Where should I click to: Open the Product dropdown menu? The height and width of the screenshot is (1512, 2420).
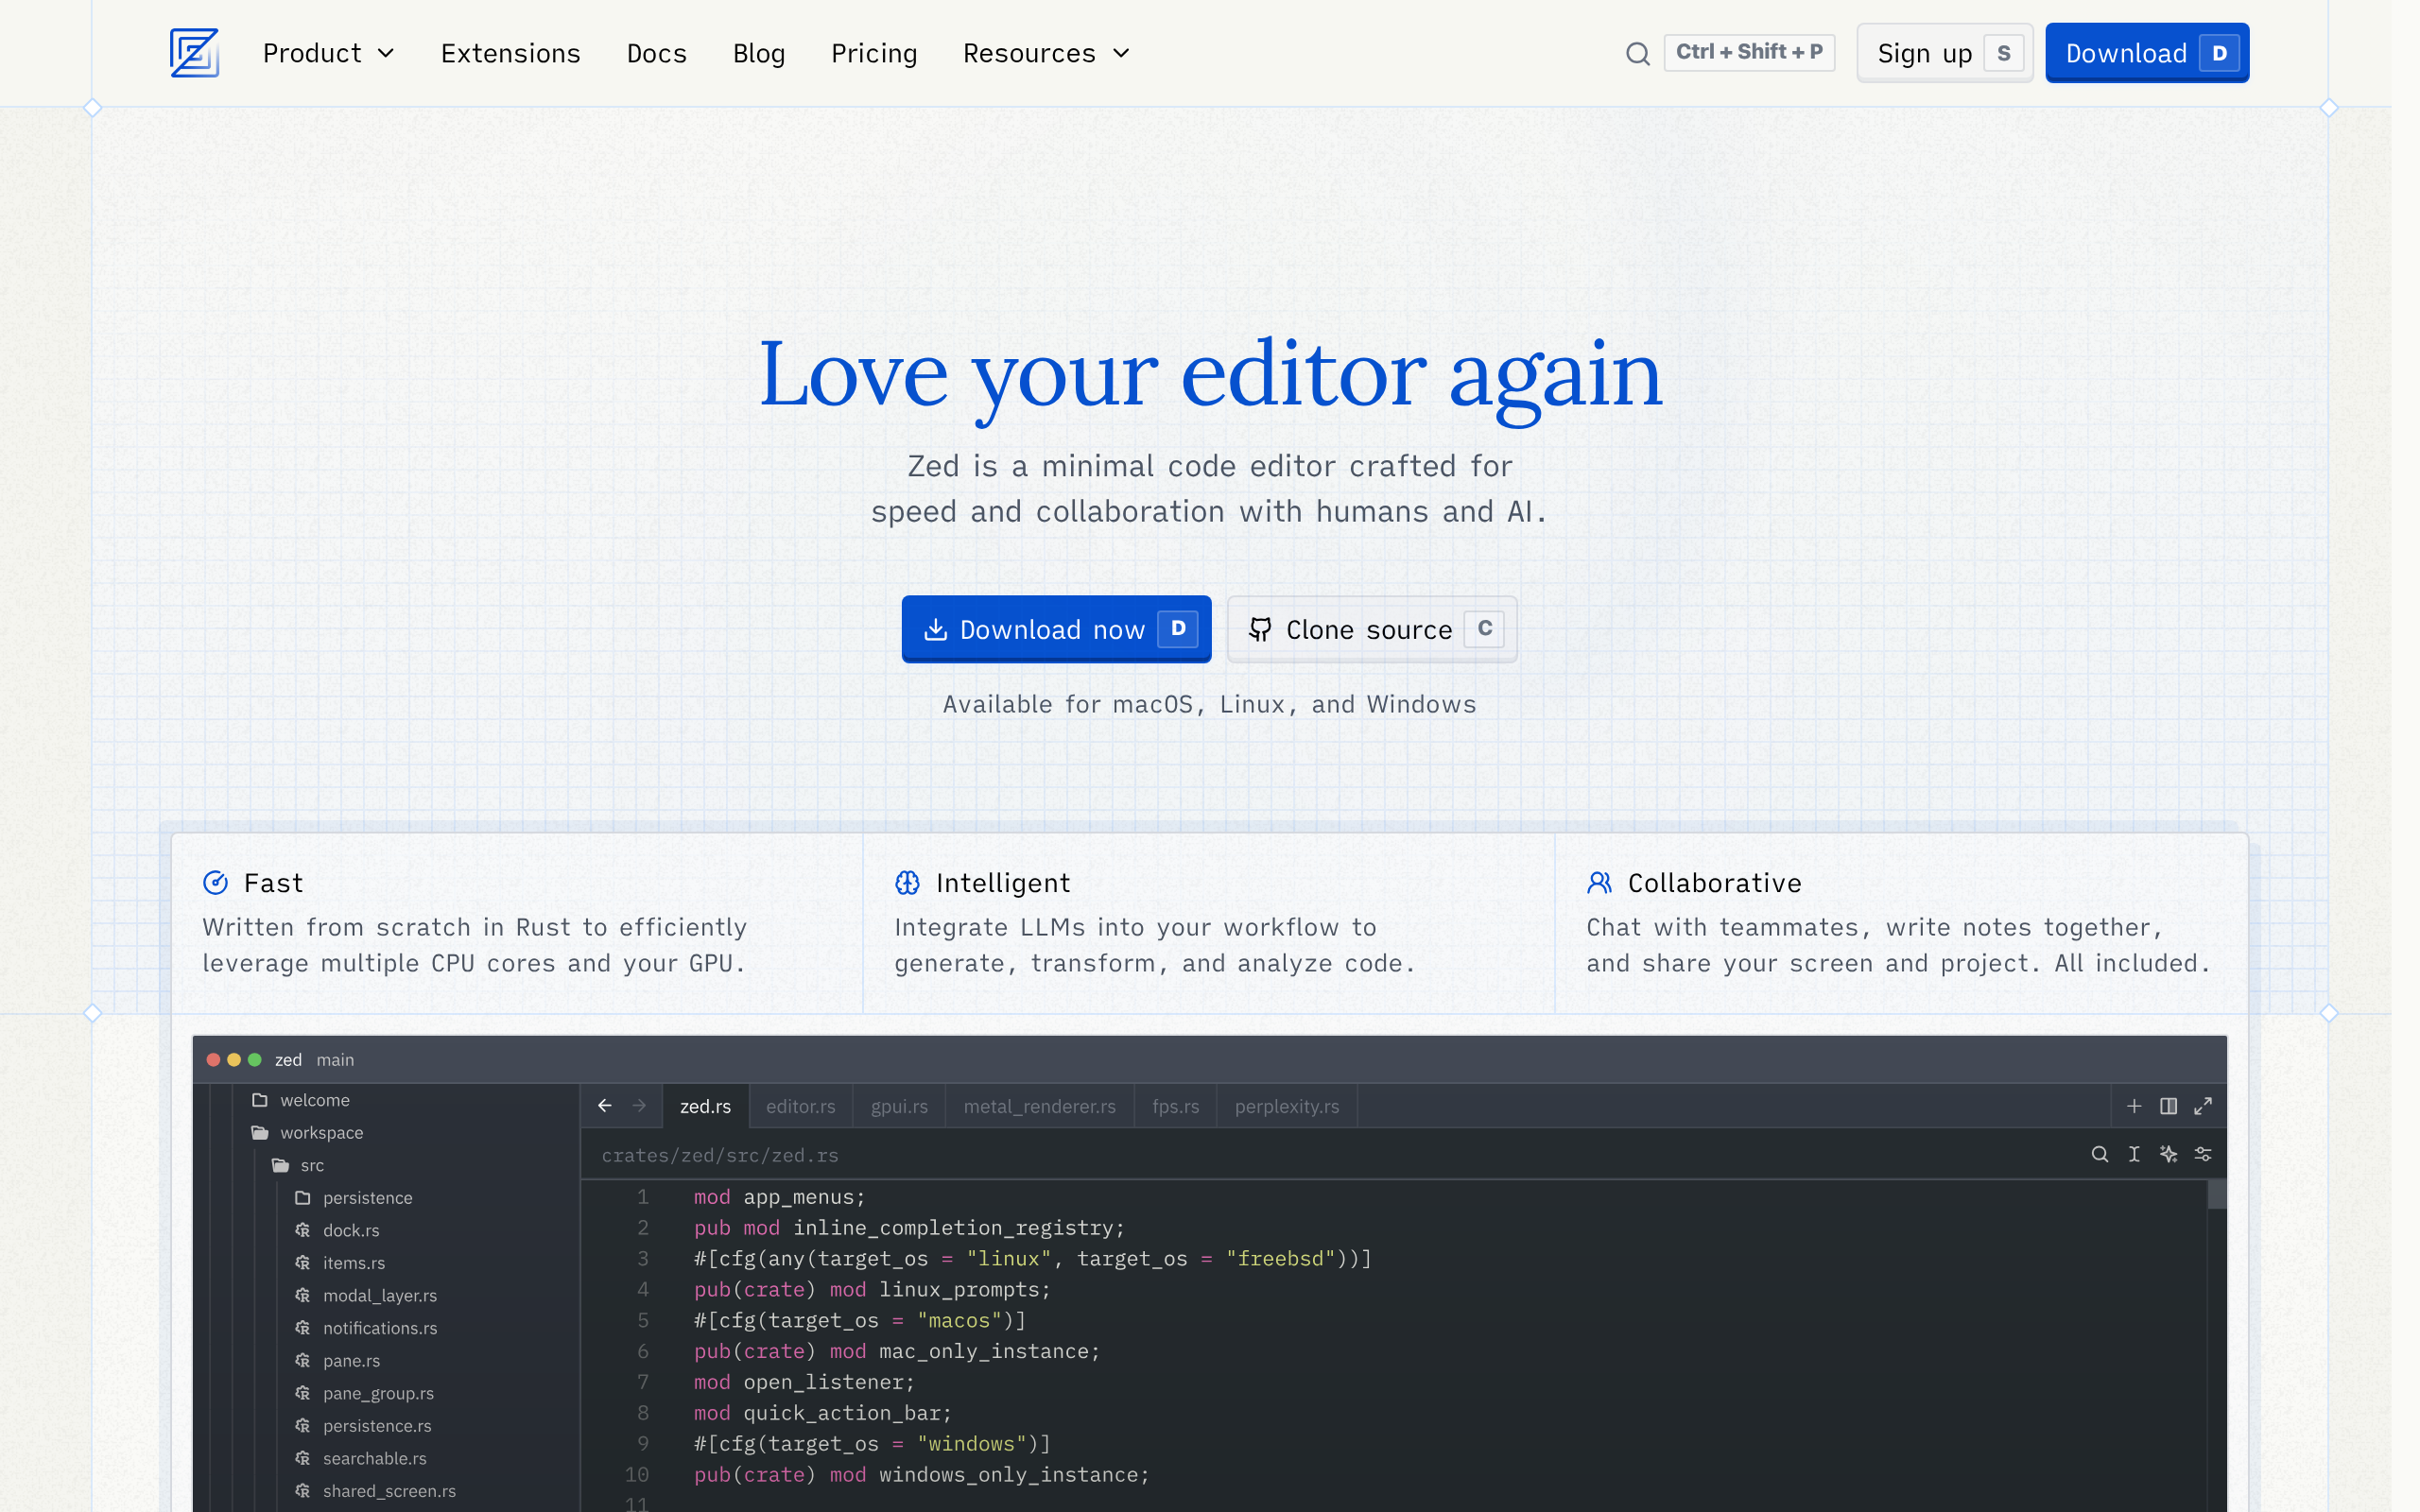click(x=328, y=54)
